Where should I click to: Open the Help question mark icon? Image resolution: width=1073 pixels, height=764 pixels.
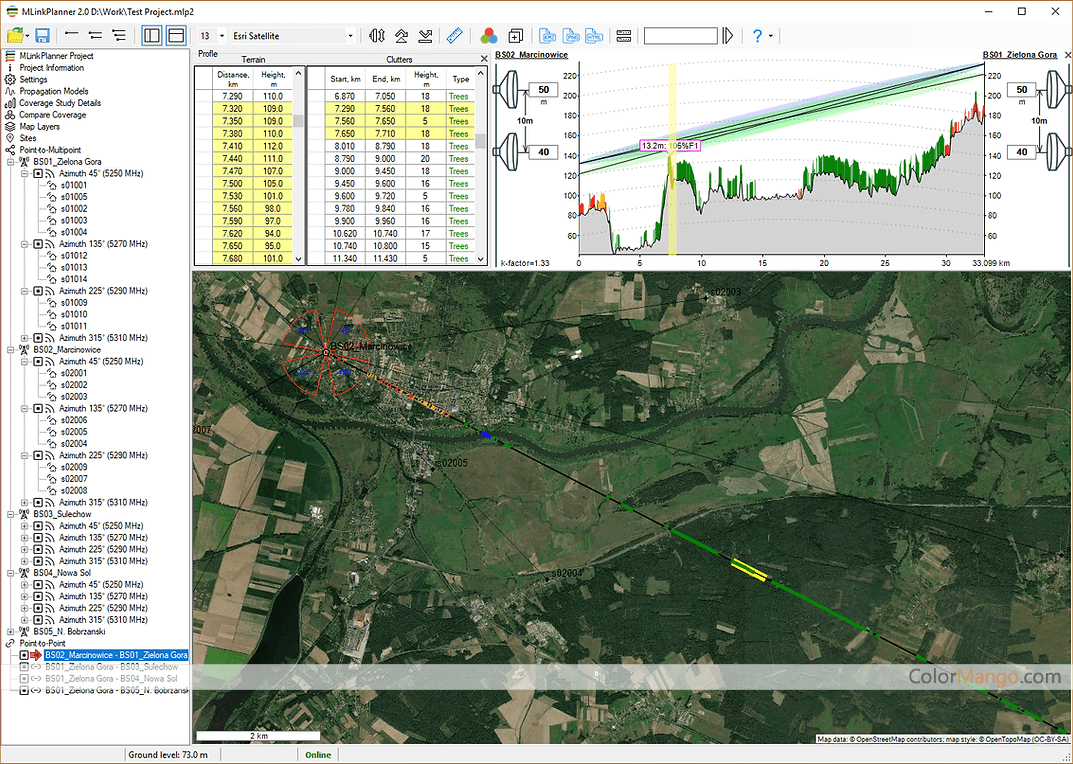756,35
